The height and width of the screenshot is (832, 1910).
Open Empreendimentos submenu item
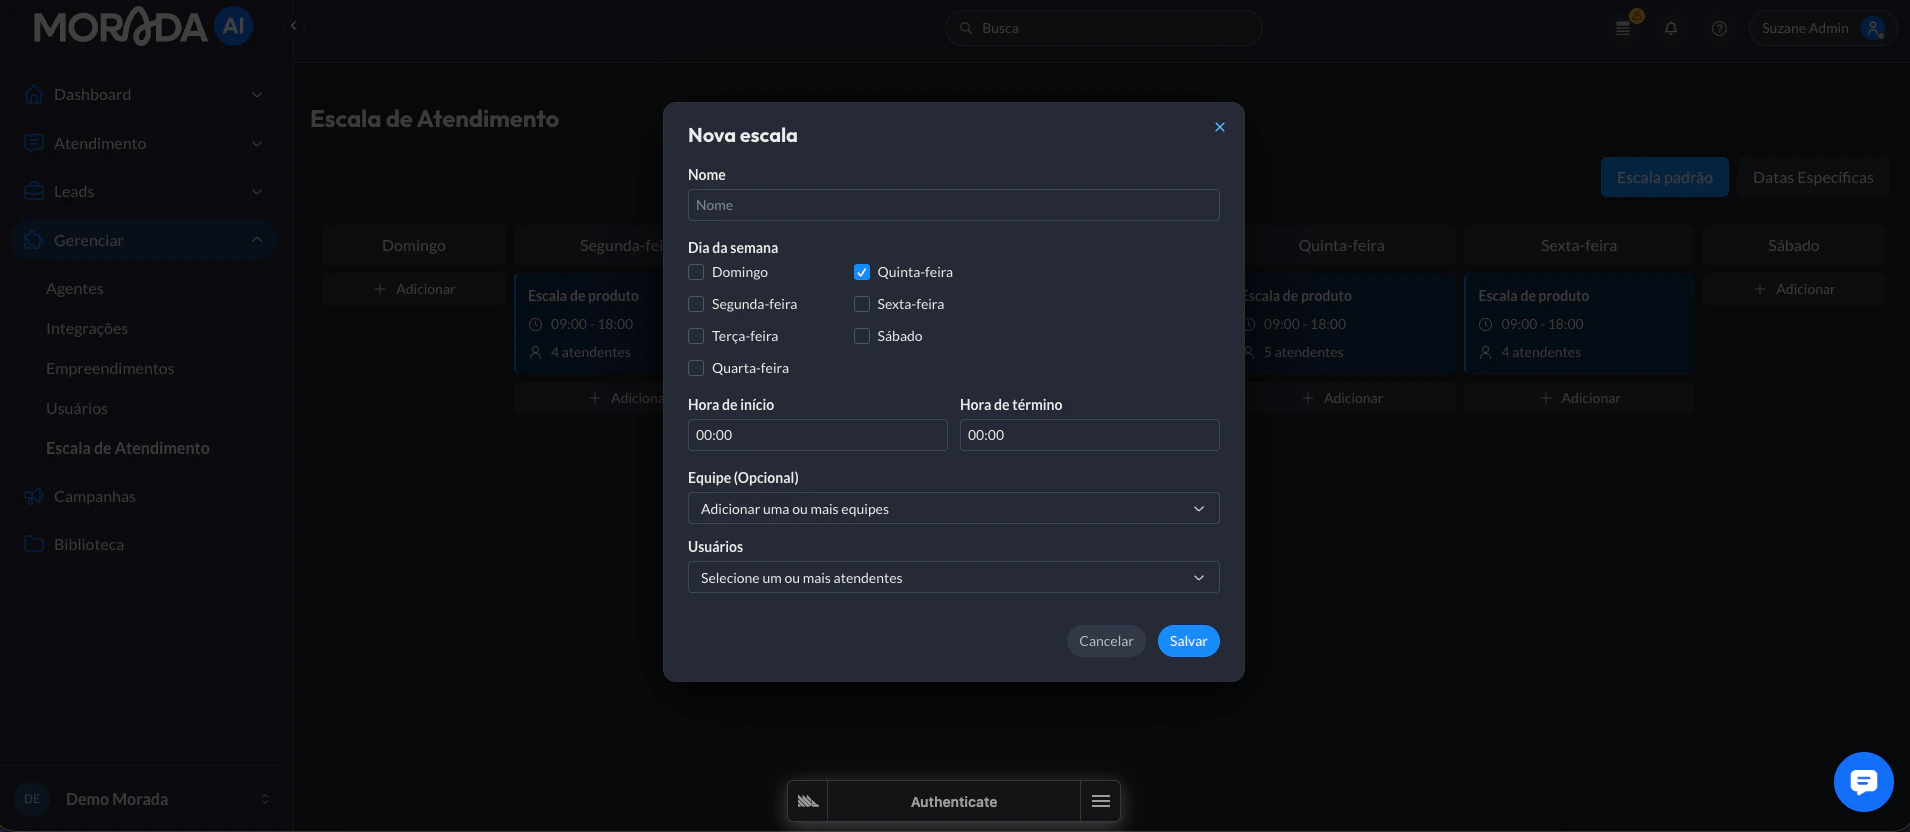point(110,368)
